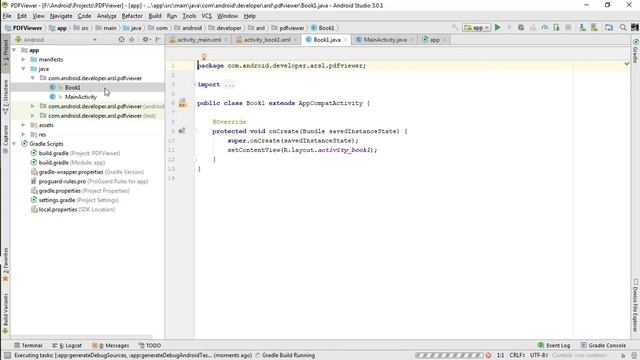Screen dimensions: 640x360
Task: Switch to activity_main.xml tab
Action: point(198,40)
